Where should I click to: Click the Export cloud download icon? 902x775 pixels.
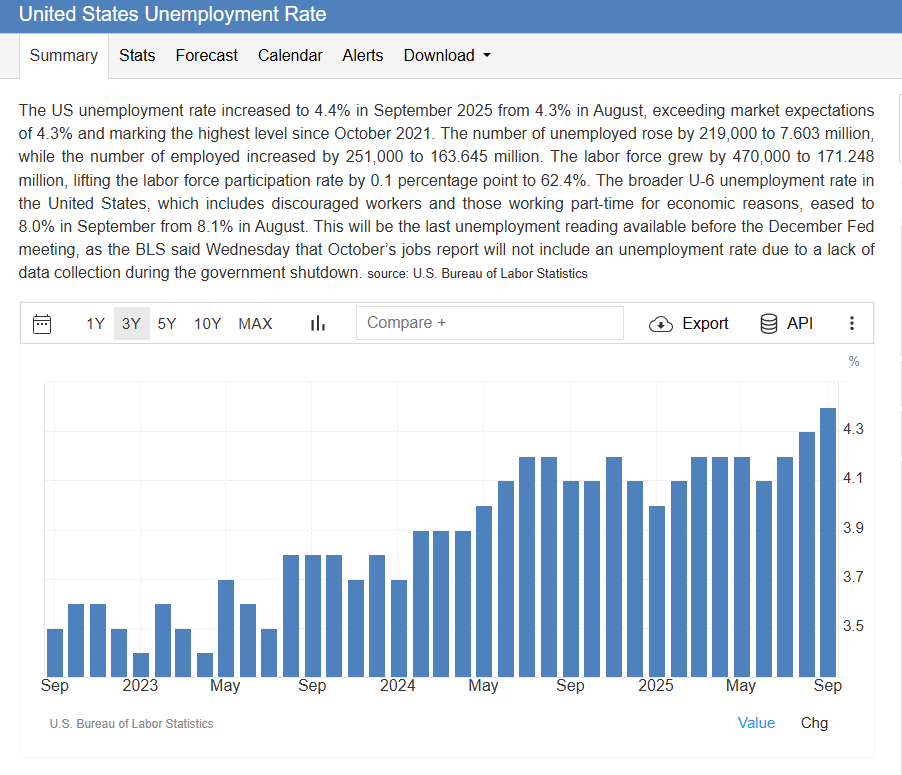(661, 324)
